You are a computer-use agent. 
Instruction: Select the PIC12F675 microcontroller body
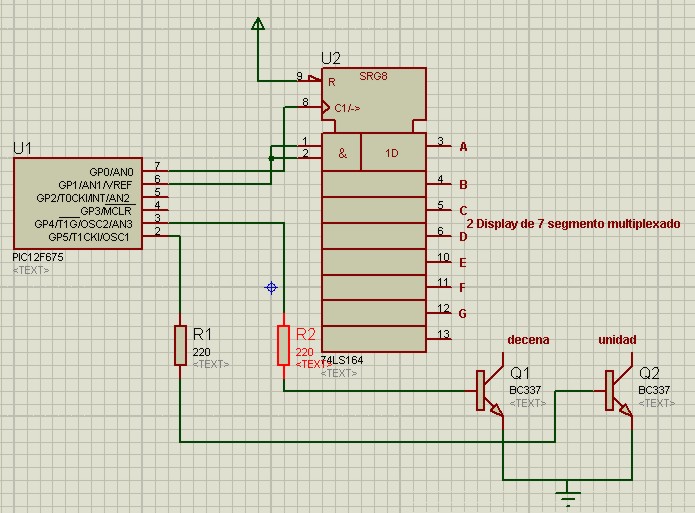coord(76,203)
